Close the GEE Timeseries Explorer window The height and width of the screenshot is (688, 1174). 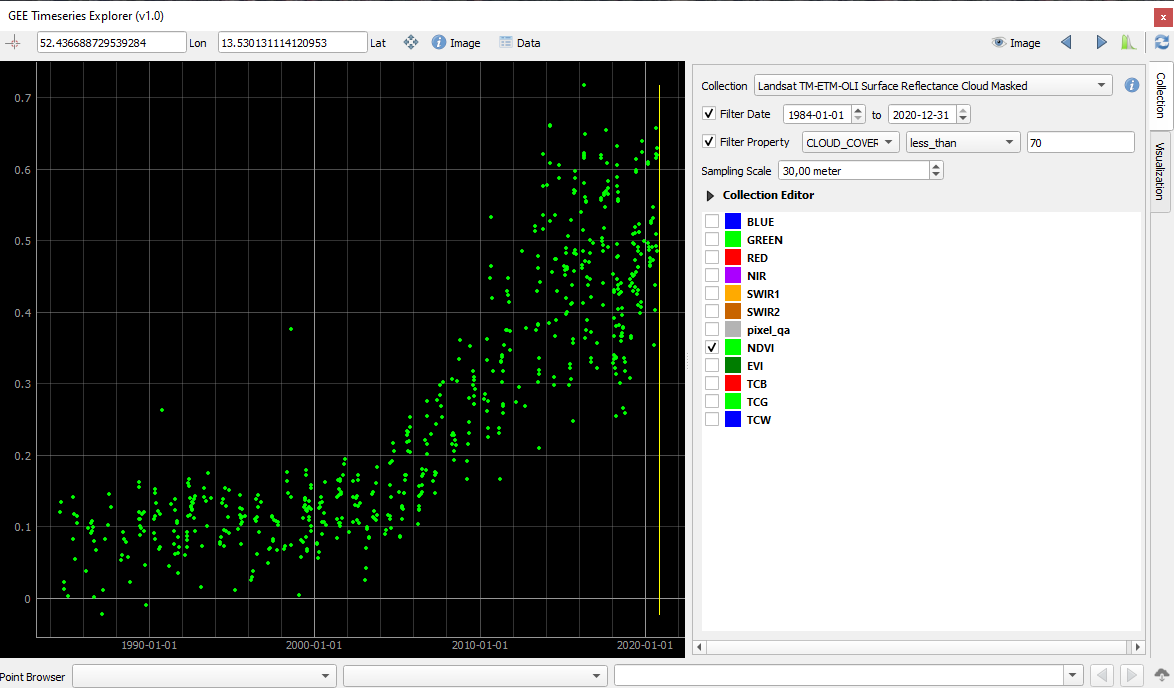[x=1163, y=16]
